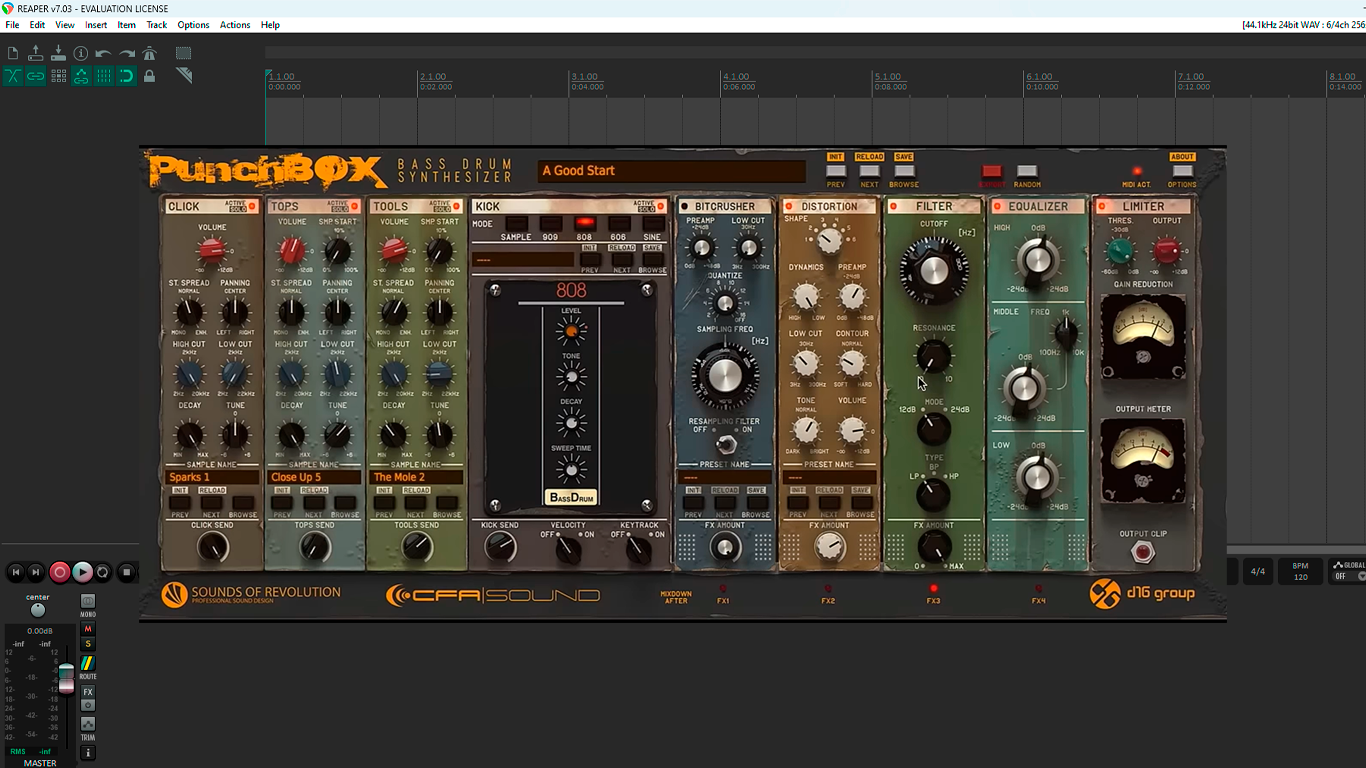Open the Track menu
Viewport: 1366px width, 768px height.
click(x=157, y=25)
